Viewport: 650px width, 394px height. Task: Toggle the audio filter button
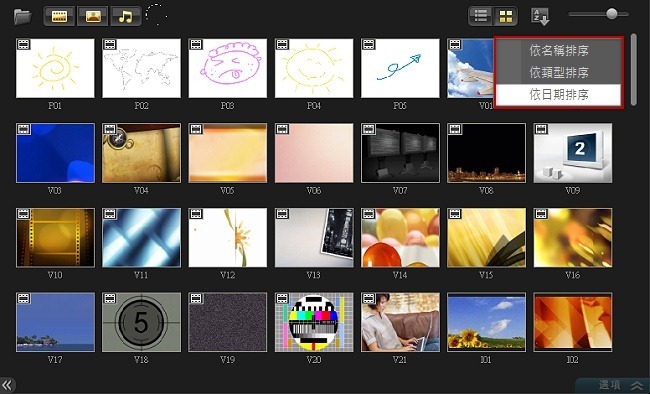point(126,17)
